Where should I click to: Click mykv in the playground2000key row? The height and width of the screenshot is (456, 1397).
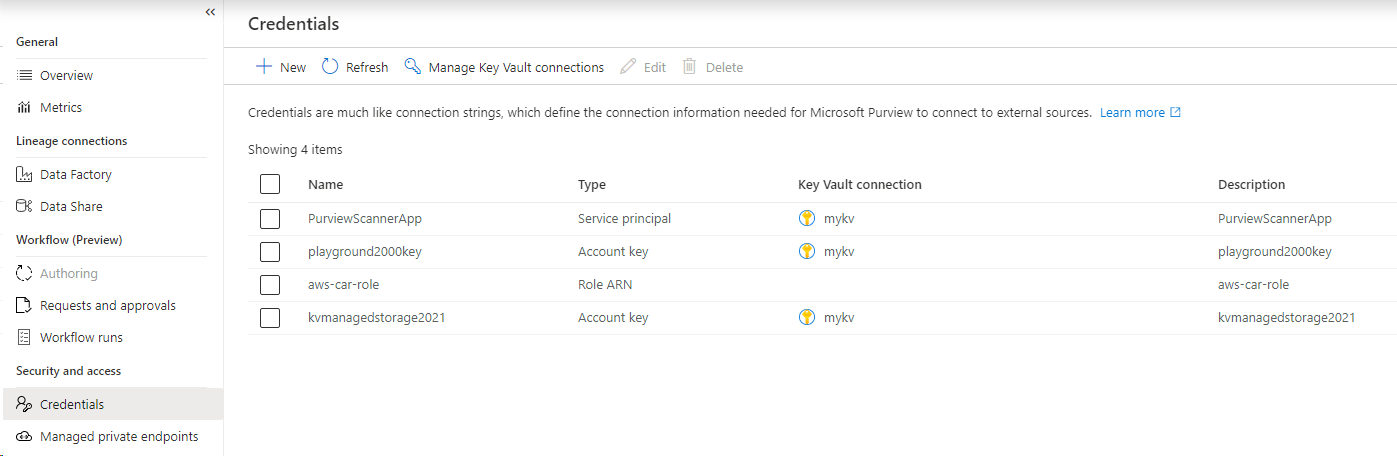point(839,251)
